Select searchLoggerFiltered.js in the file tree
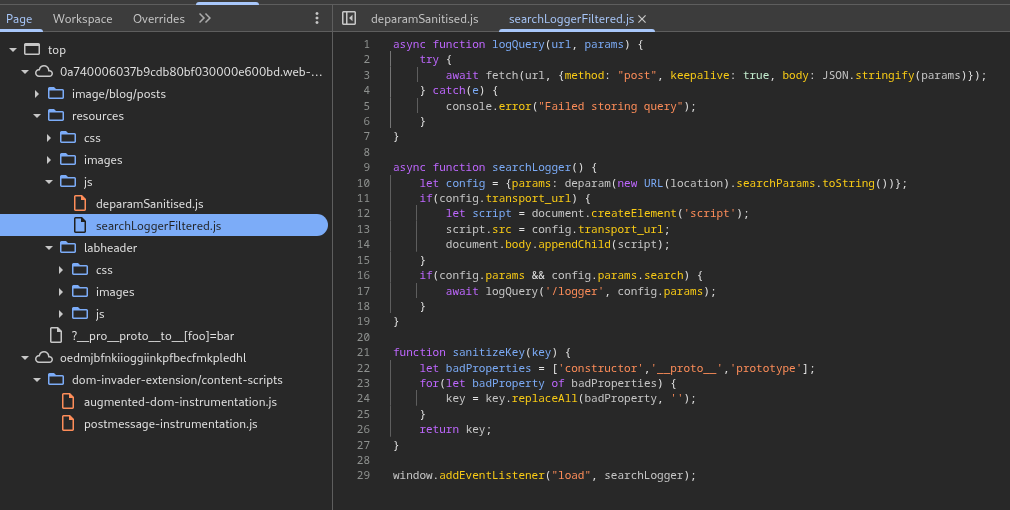Image resolution: width=1010 pixels, height=510 pixels. [158, 226]
